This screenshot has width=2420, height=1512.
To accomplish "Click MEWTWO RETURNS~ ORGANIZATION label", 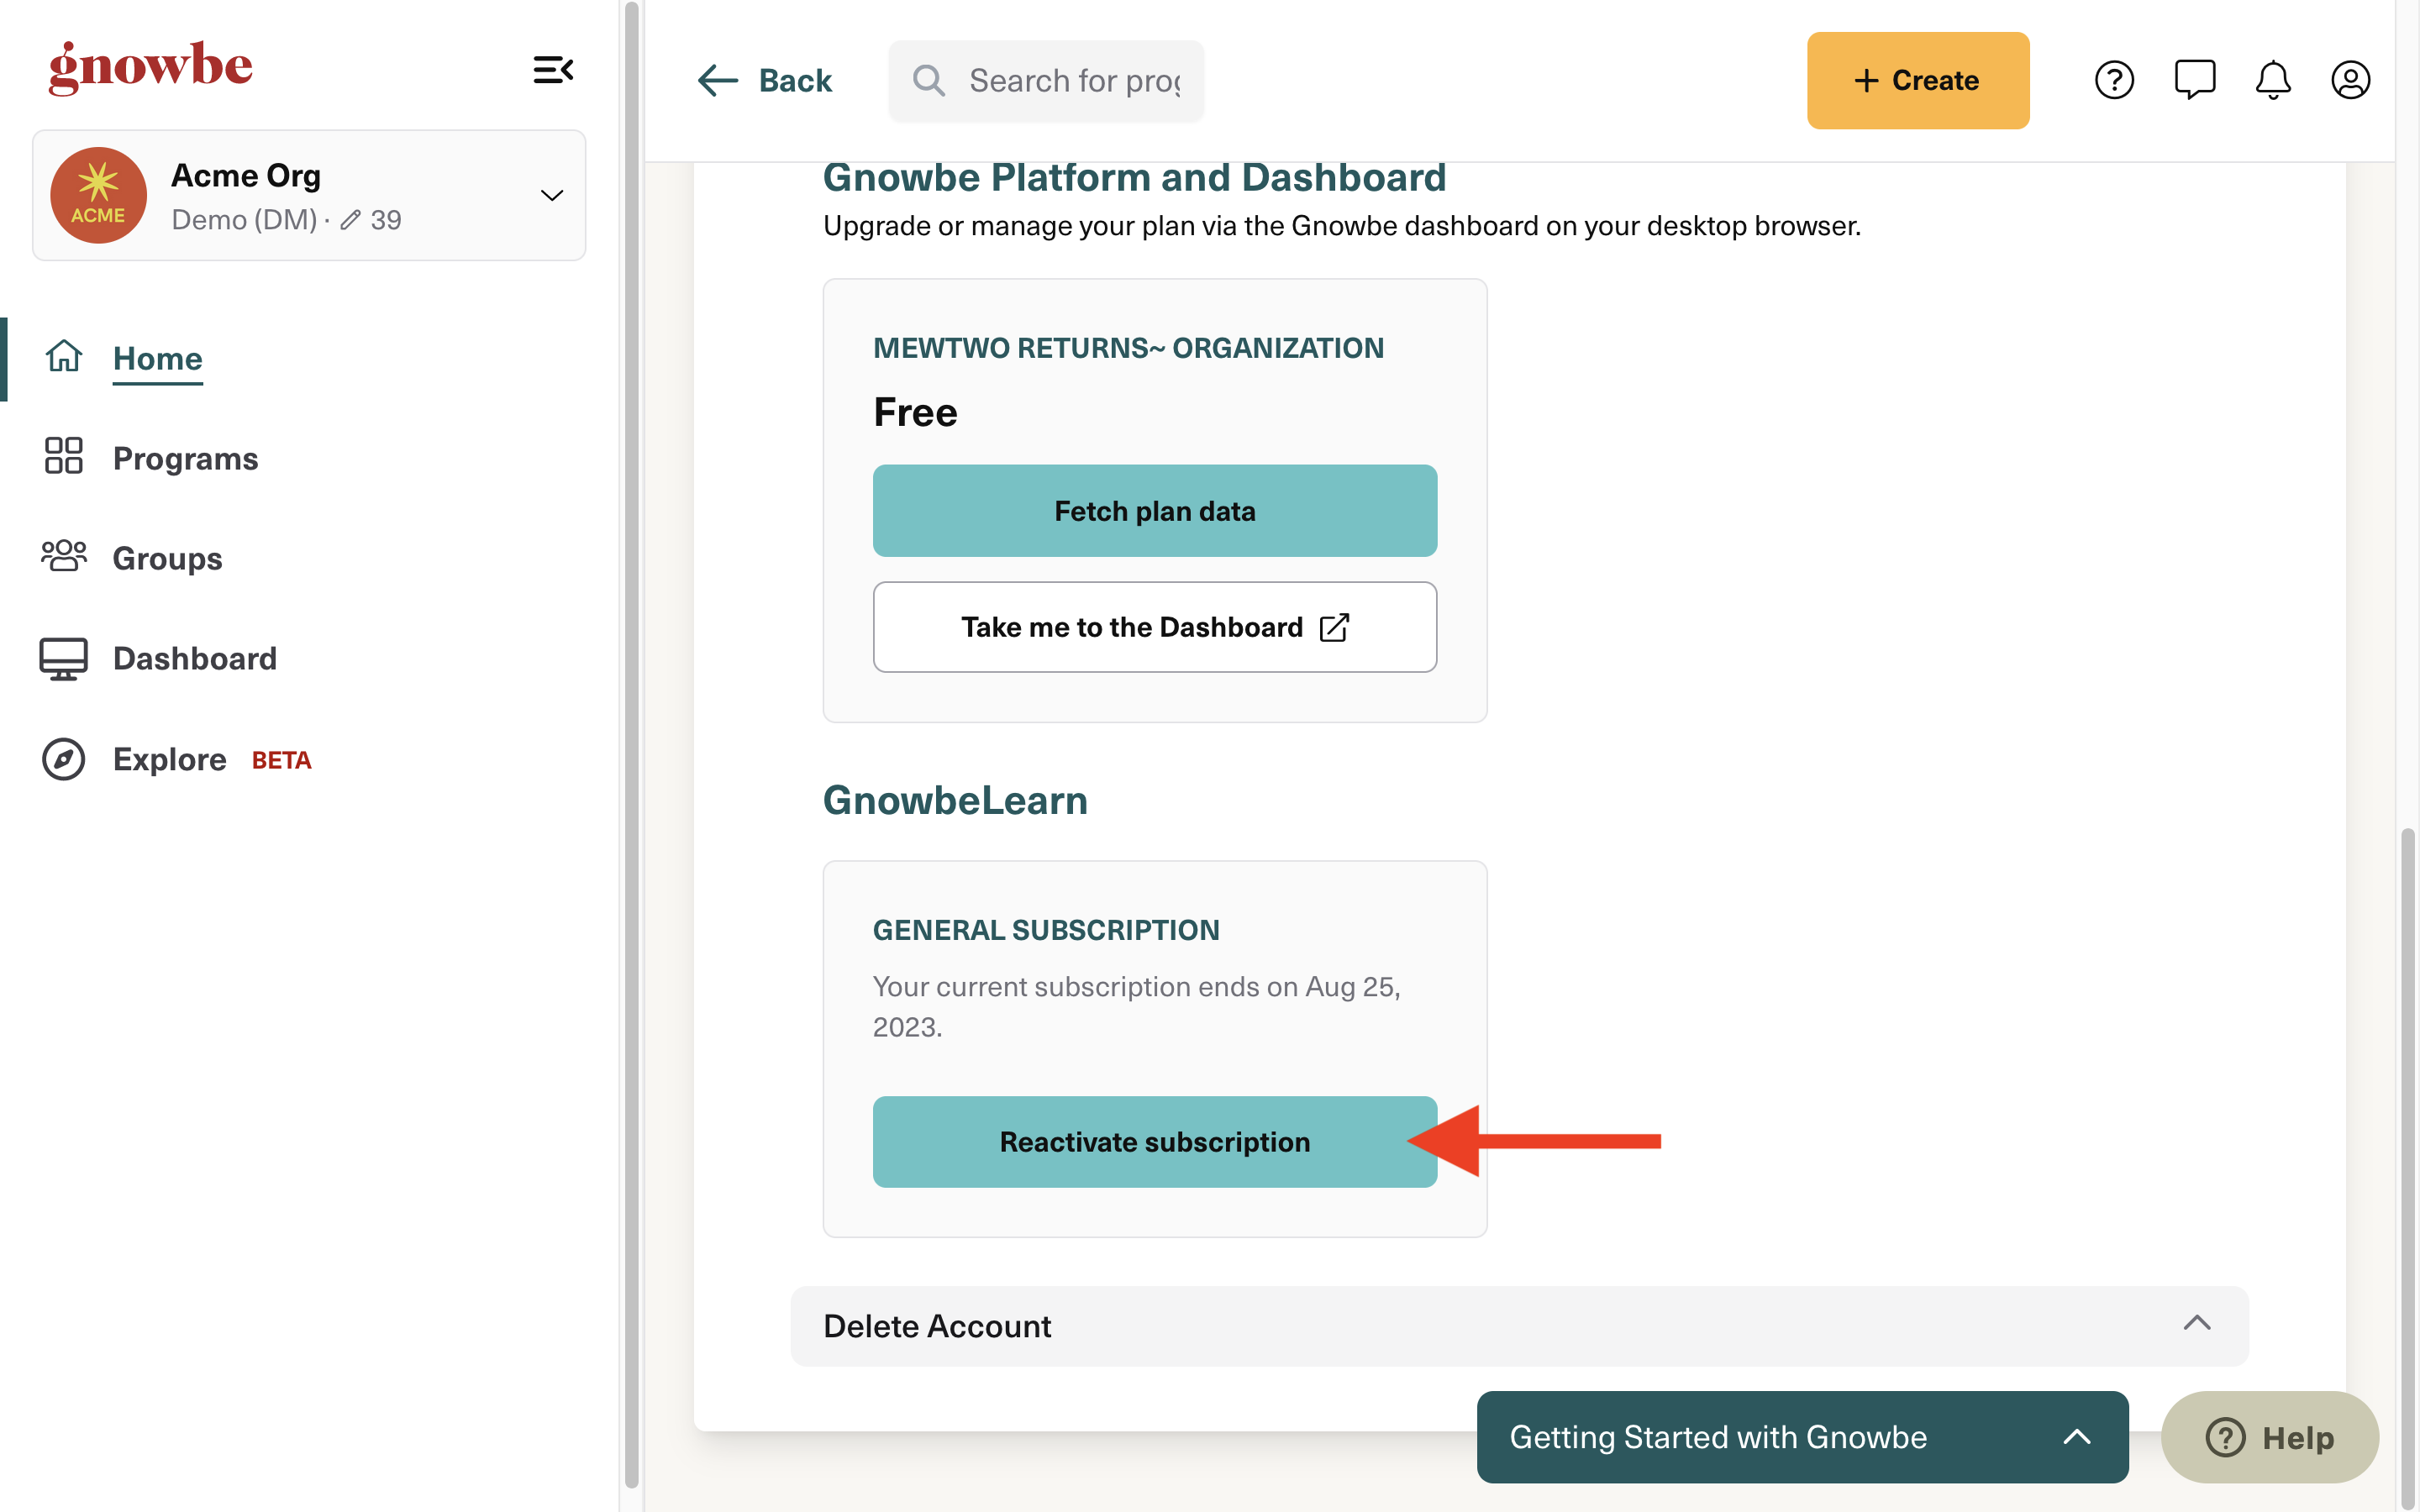I will [x=1128, y=348].
